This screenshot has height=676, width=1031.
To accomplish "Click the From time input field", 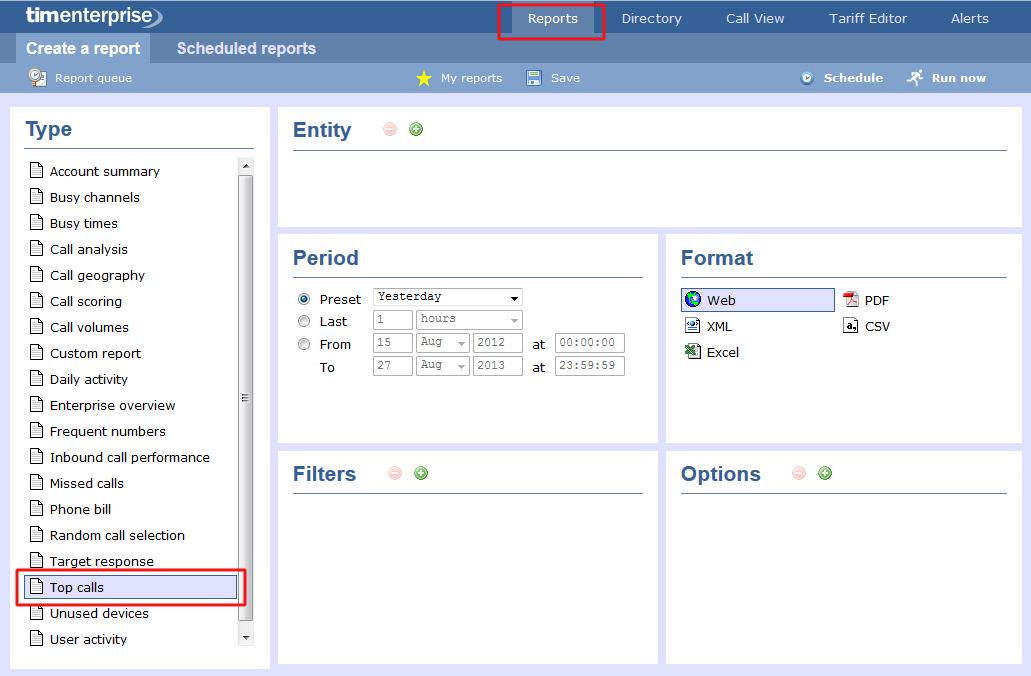I will click(589, 343).
